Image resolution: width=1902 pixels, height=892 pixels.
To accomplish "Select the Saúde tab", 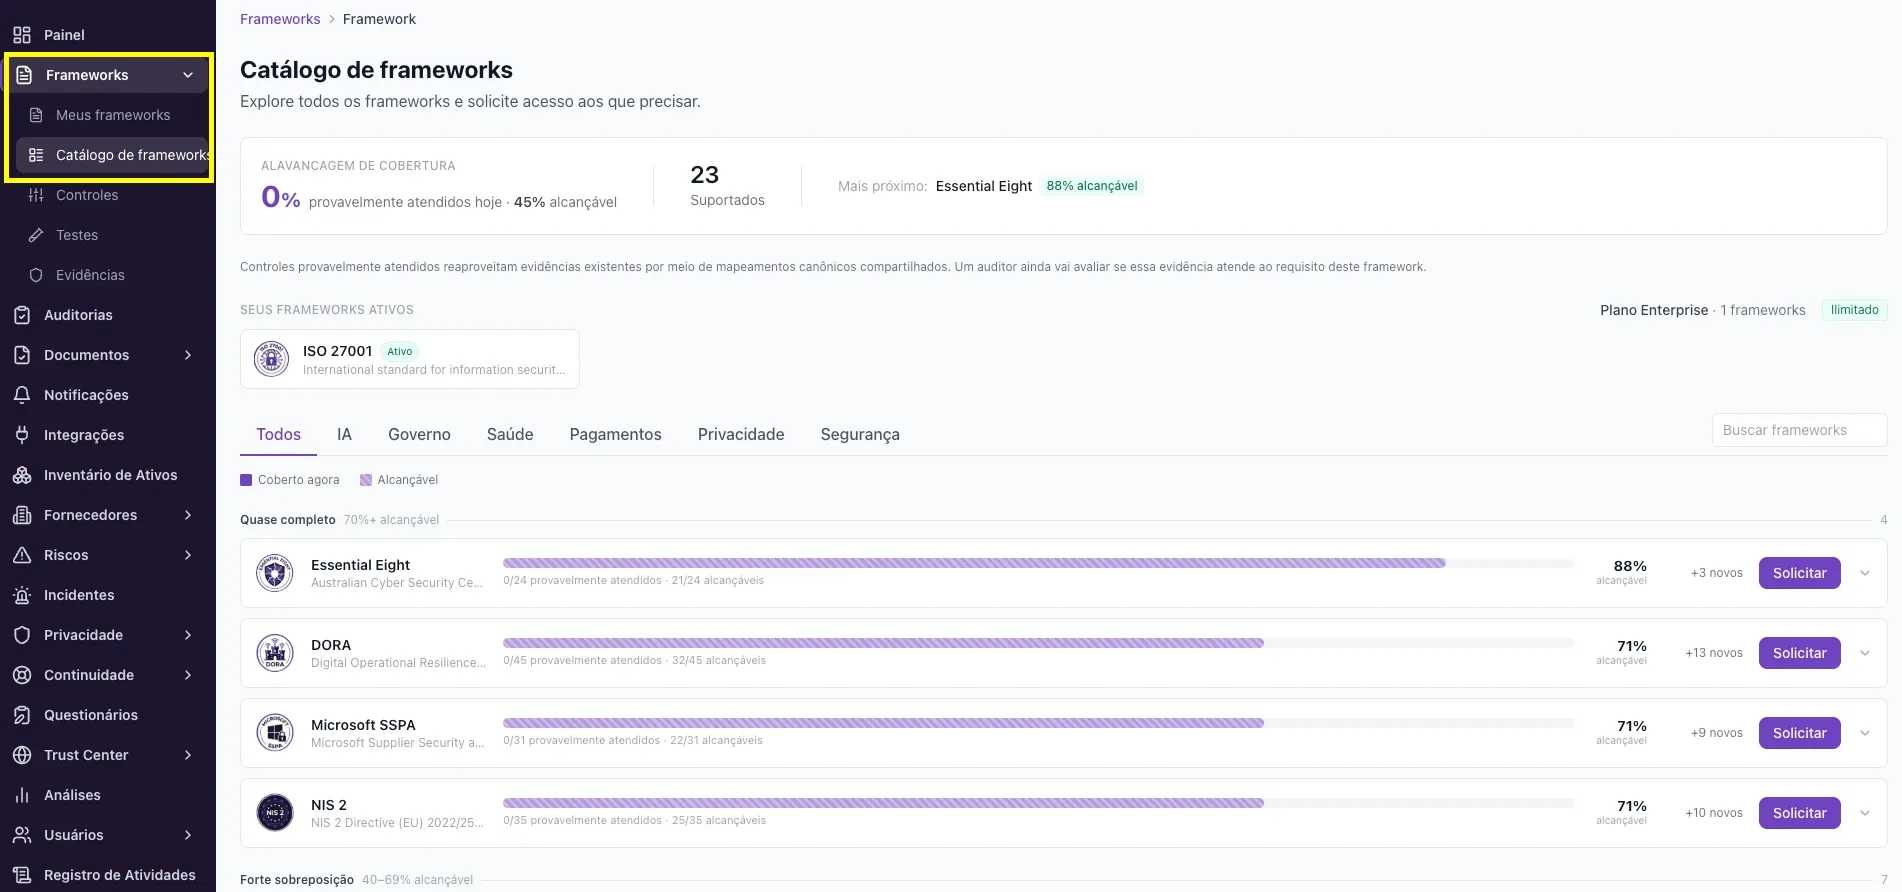I will 510,434.
